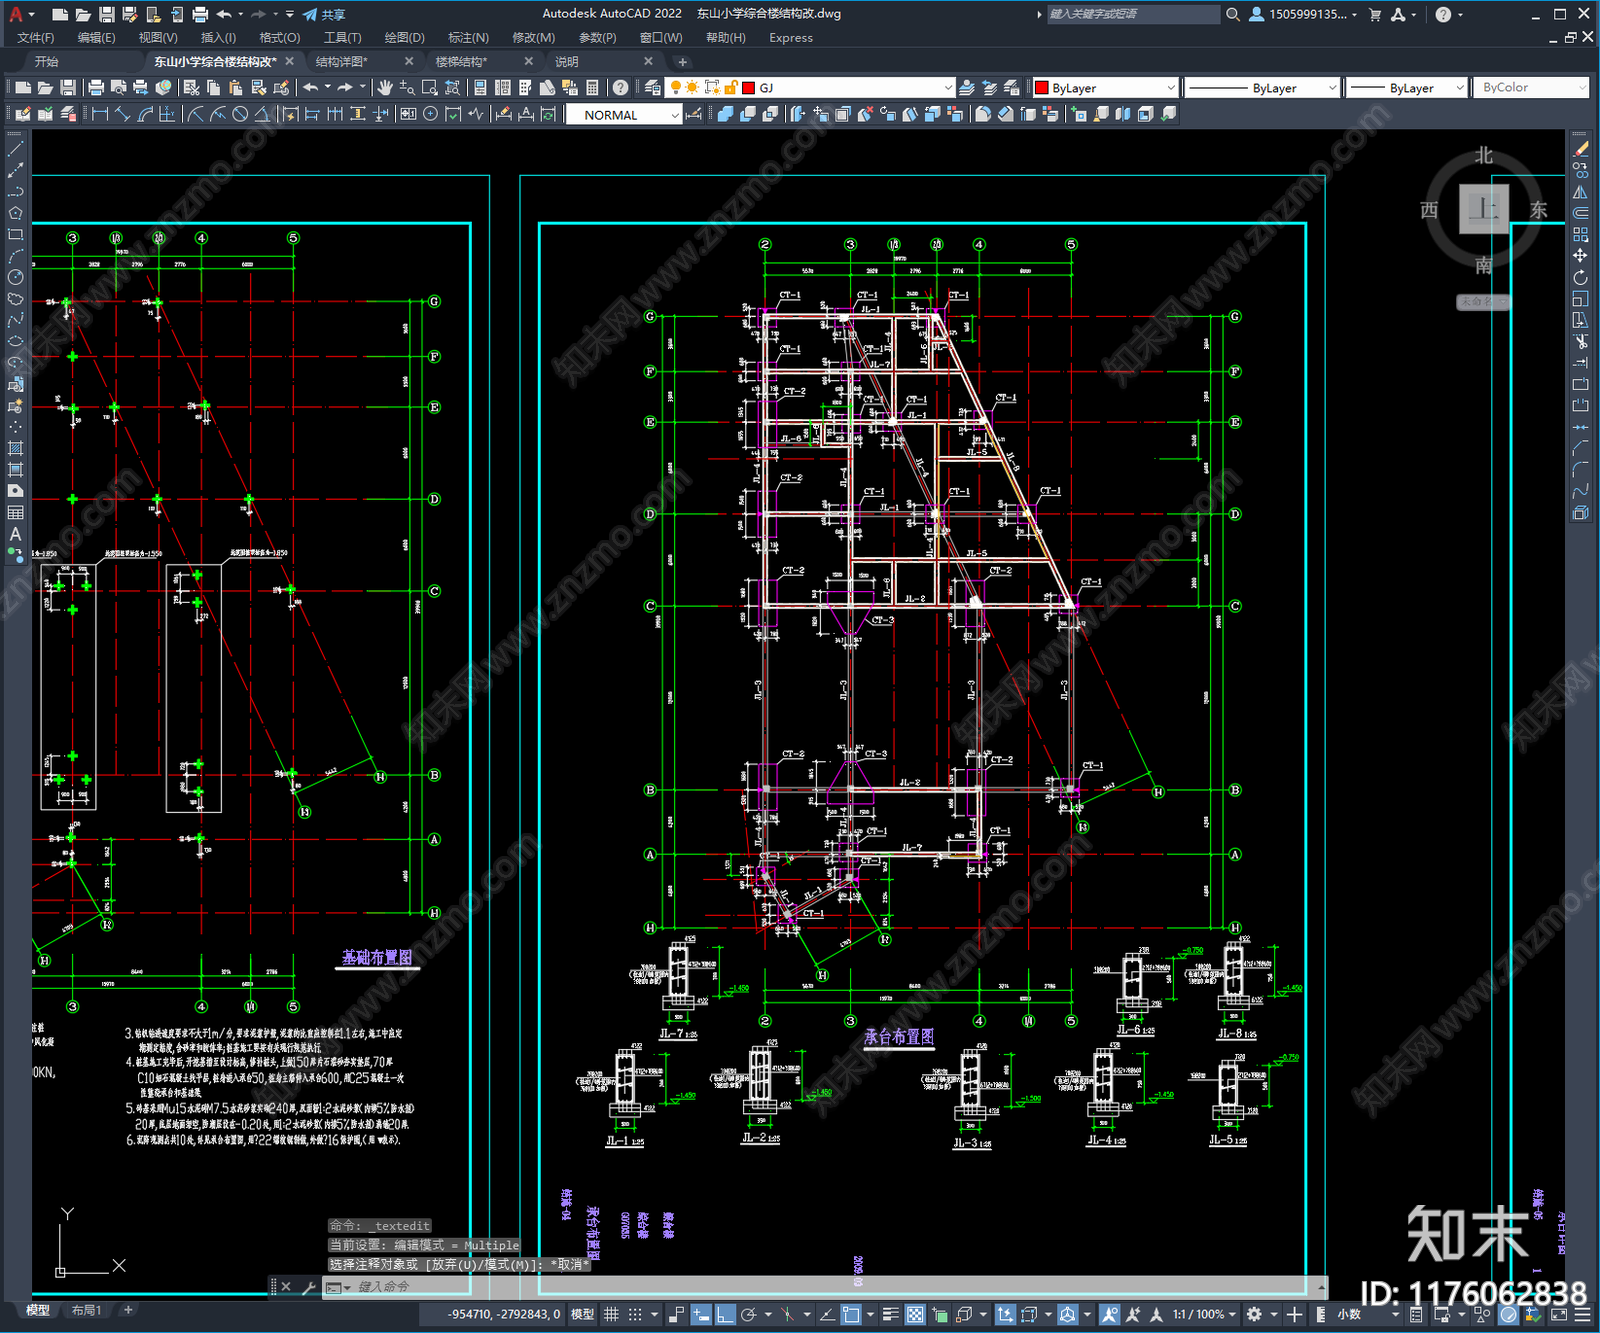The height and width of the screenshot is (1333, 1600).
Task: Open the Layer Properties Manager icon
Action: (653, 88)
